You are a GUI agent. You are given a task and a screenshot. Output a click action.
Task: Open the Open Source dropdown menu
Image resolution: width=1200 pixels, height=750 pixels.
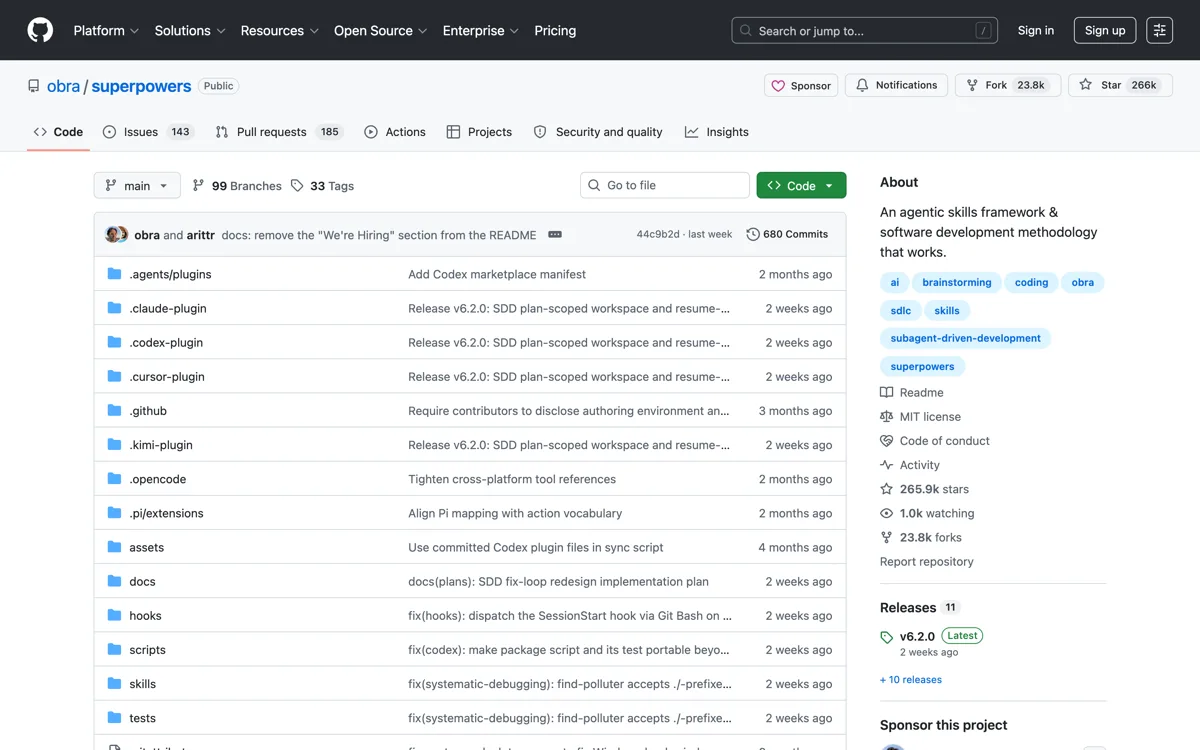[x=381, y=31]
